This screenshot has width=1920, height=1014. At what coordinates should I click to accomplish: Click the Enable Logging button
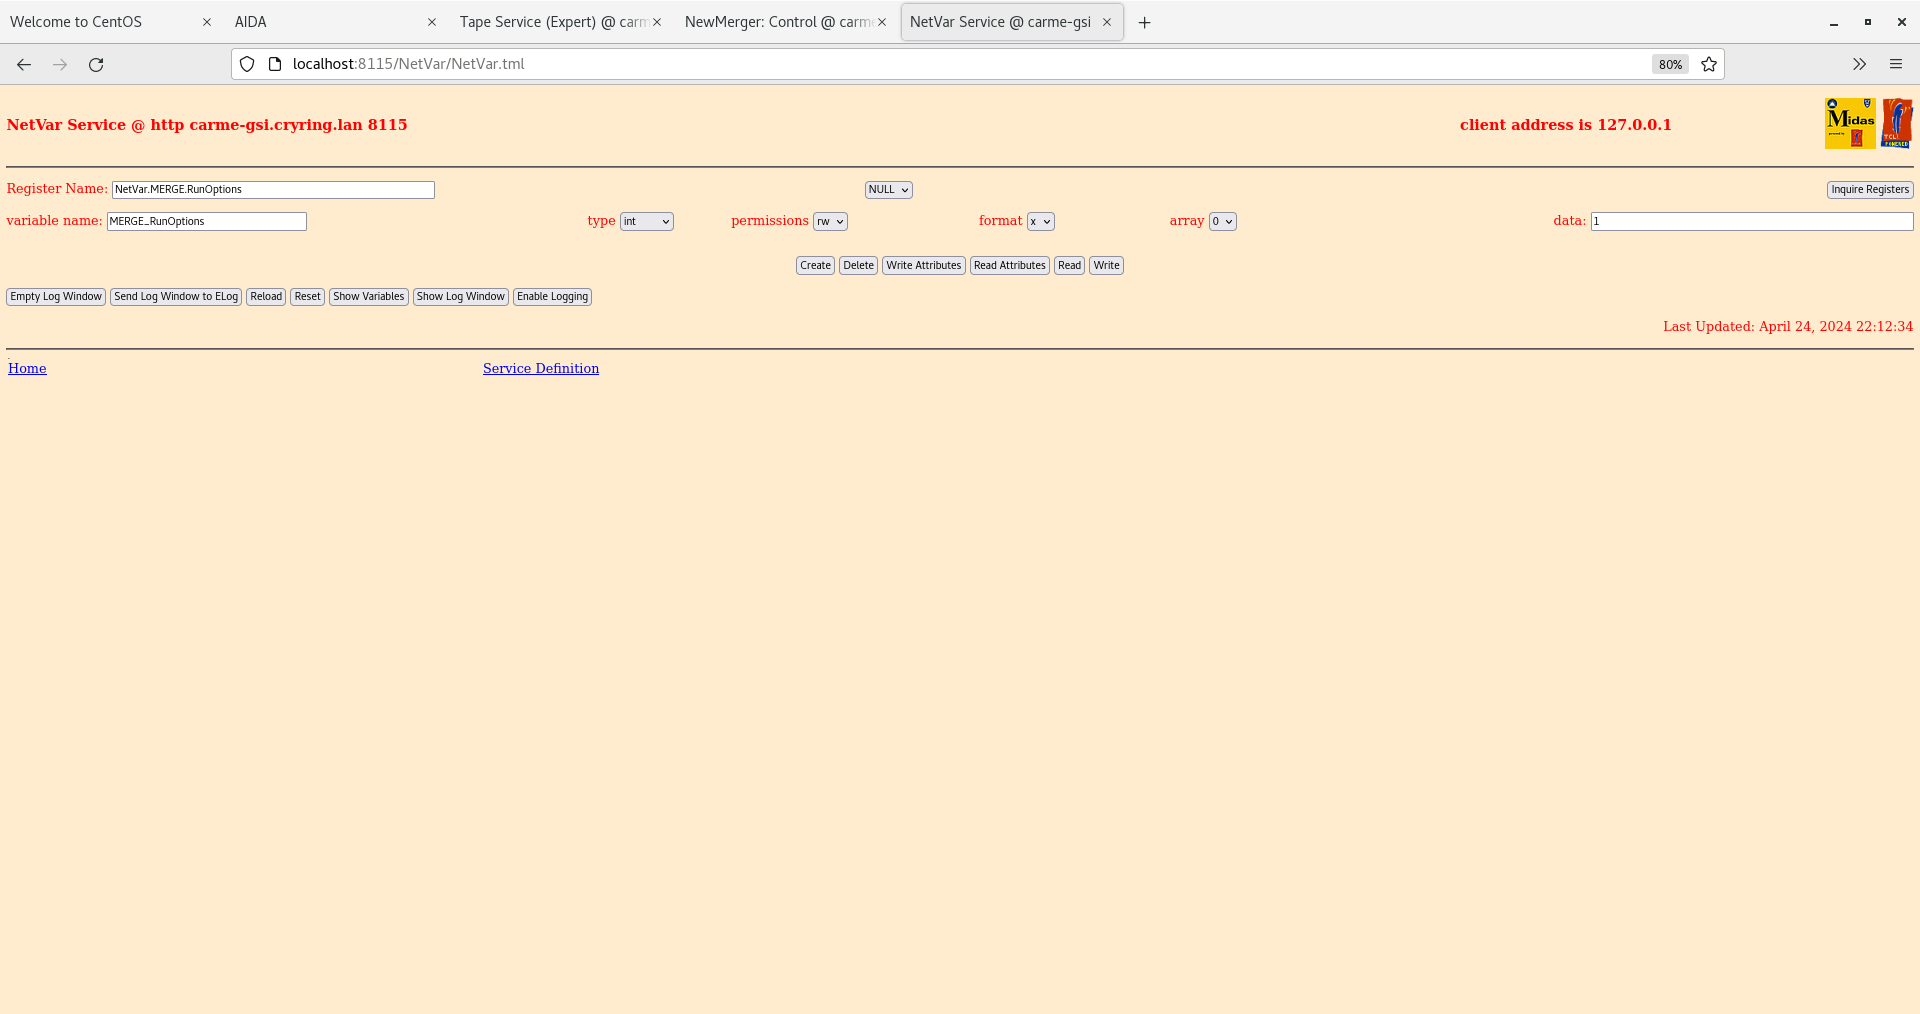coord(552,297)
